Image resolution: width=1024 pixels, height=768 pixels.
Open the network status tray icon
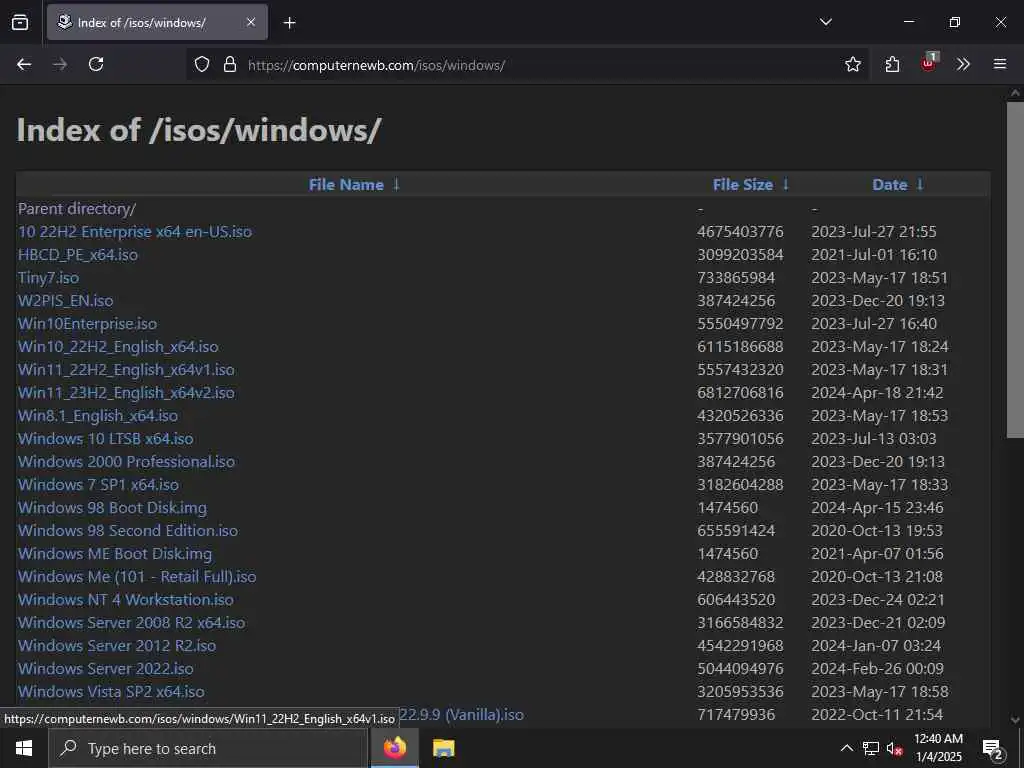point(871,748)
